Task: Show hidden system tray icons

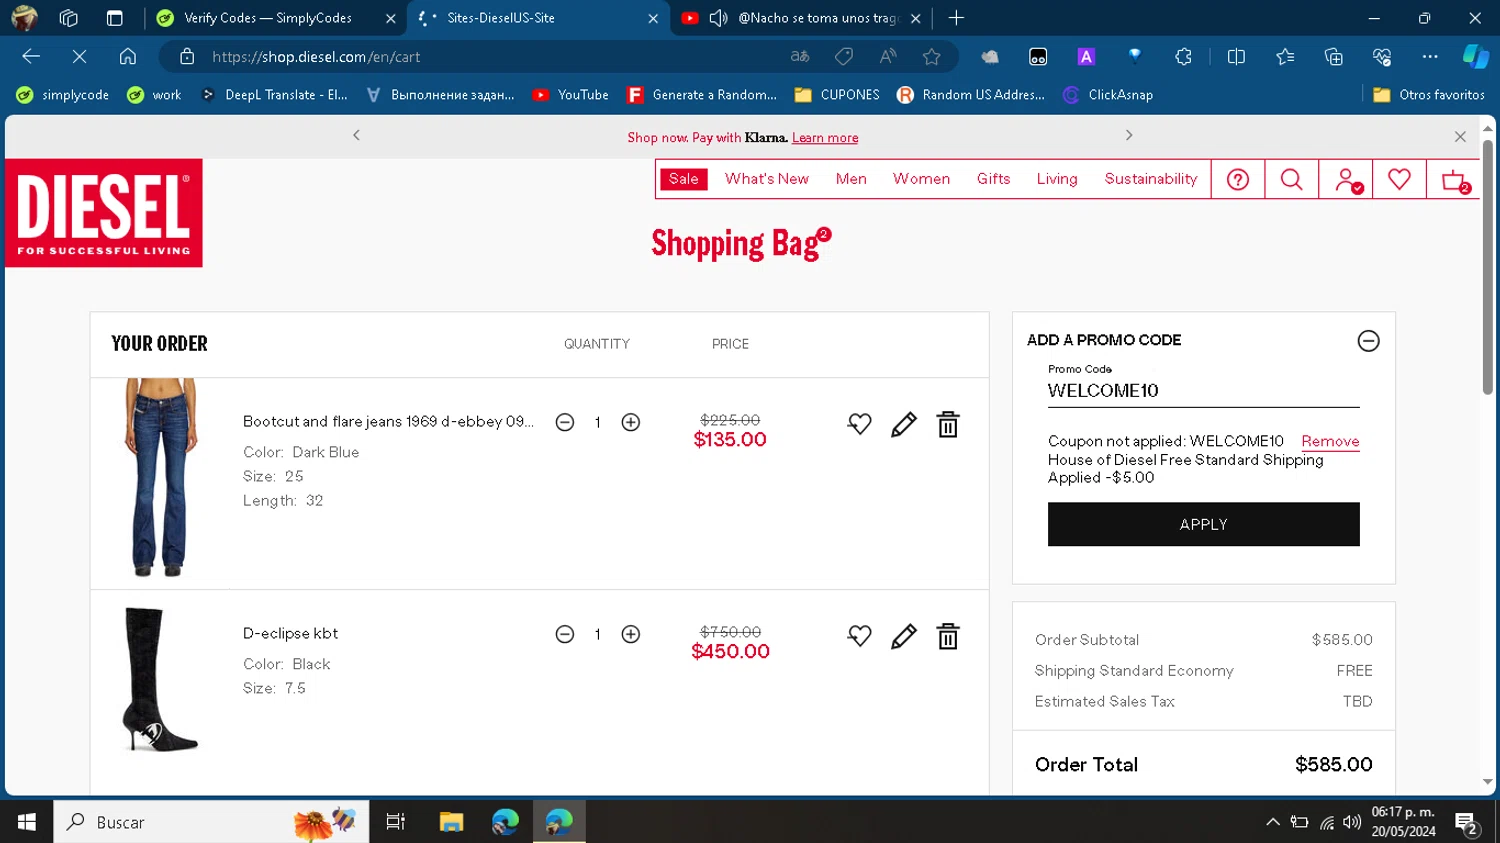Action: click(x=1273, y=822)
